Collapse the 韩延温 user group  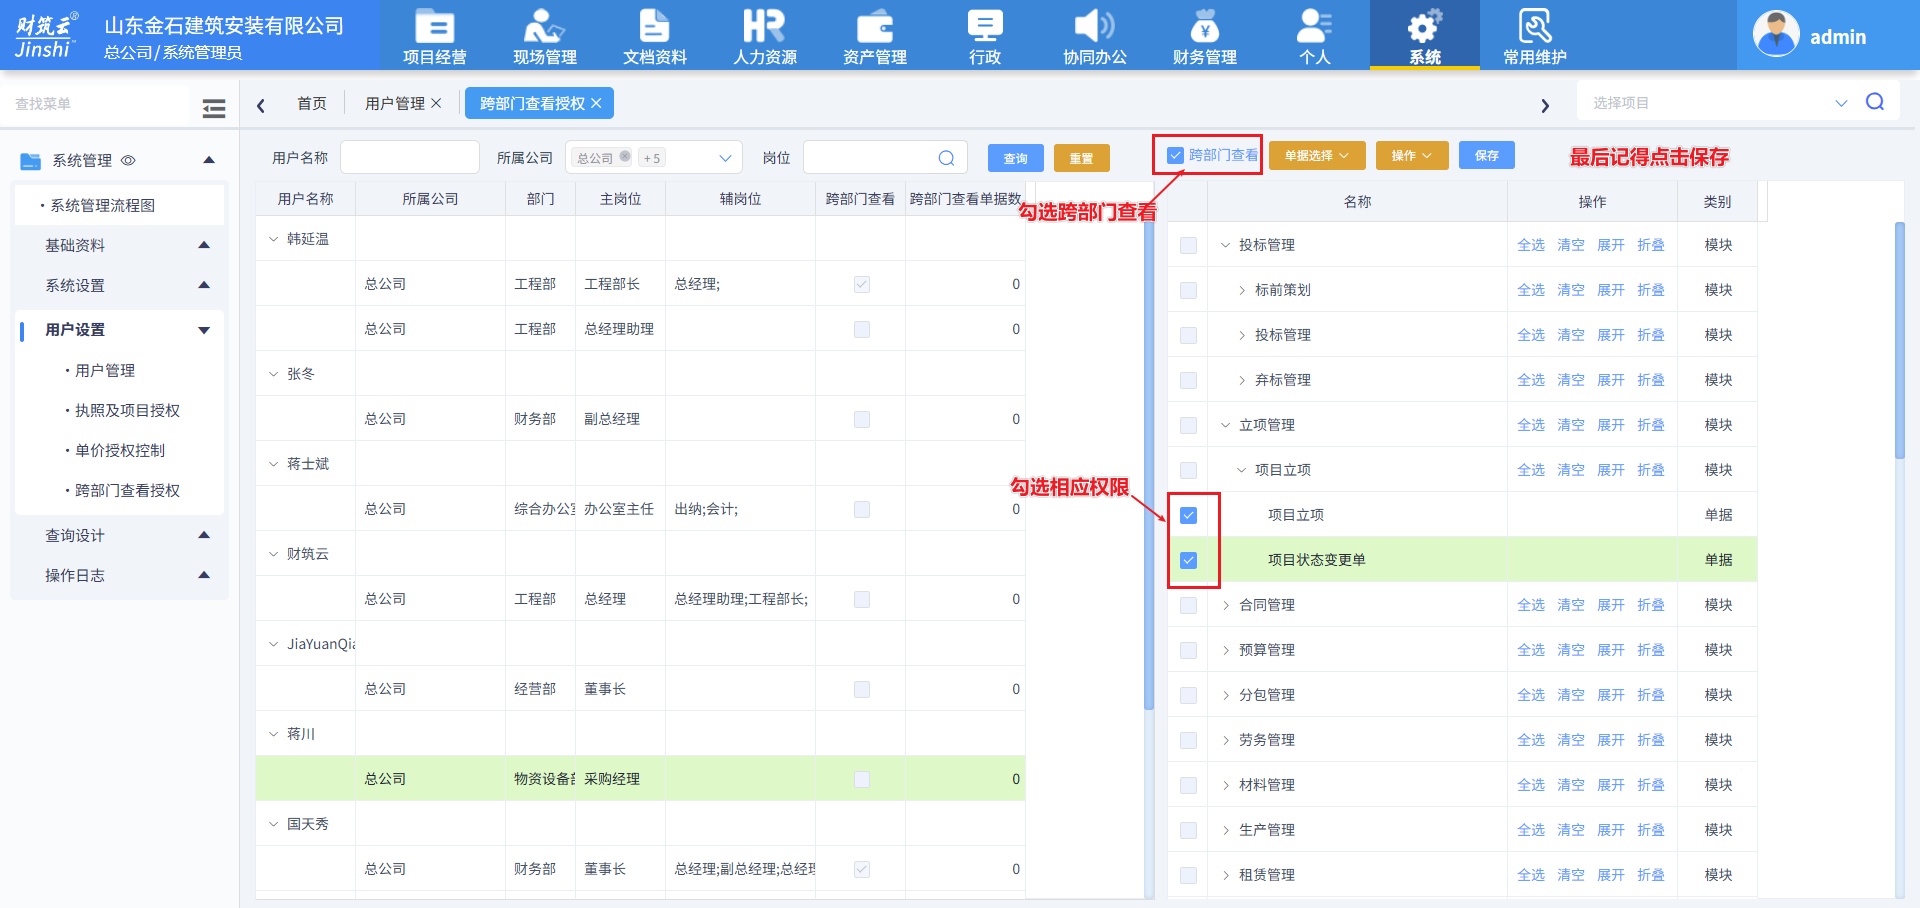pos(274,239)
